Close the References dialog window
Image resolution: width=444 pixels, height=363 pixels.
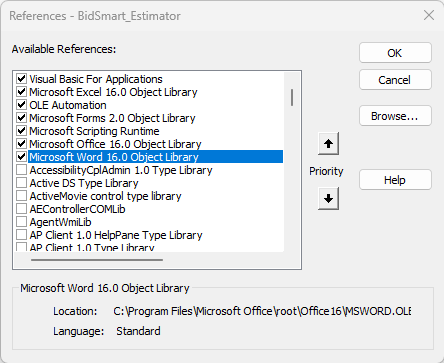pyautogui.click(x=429, y=15)
